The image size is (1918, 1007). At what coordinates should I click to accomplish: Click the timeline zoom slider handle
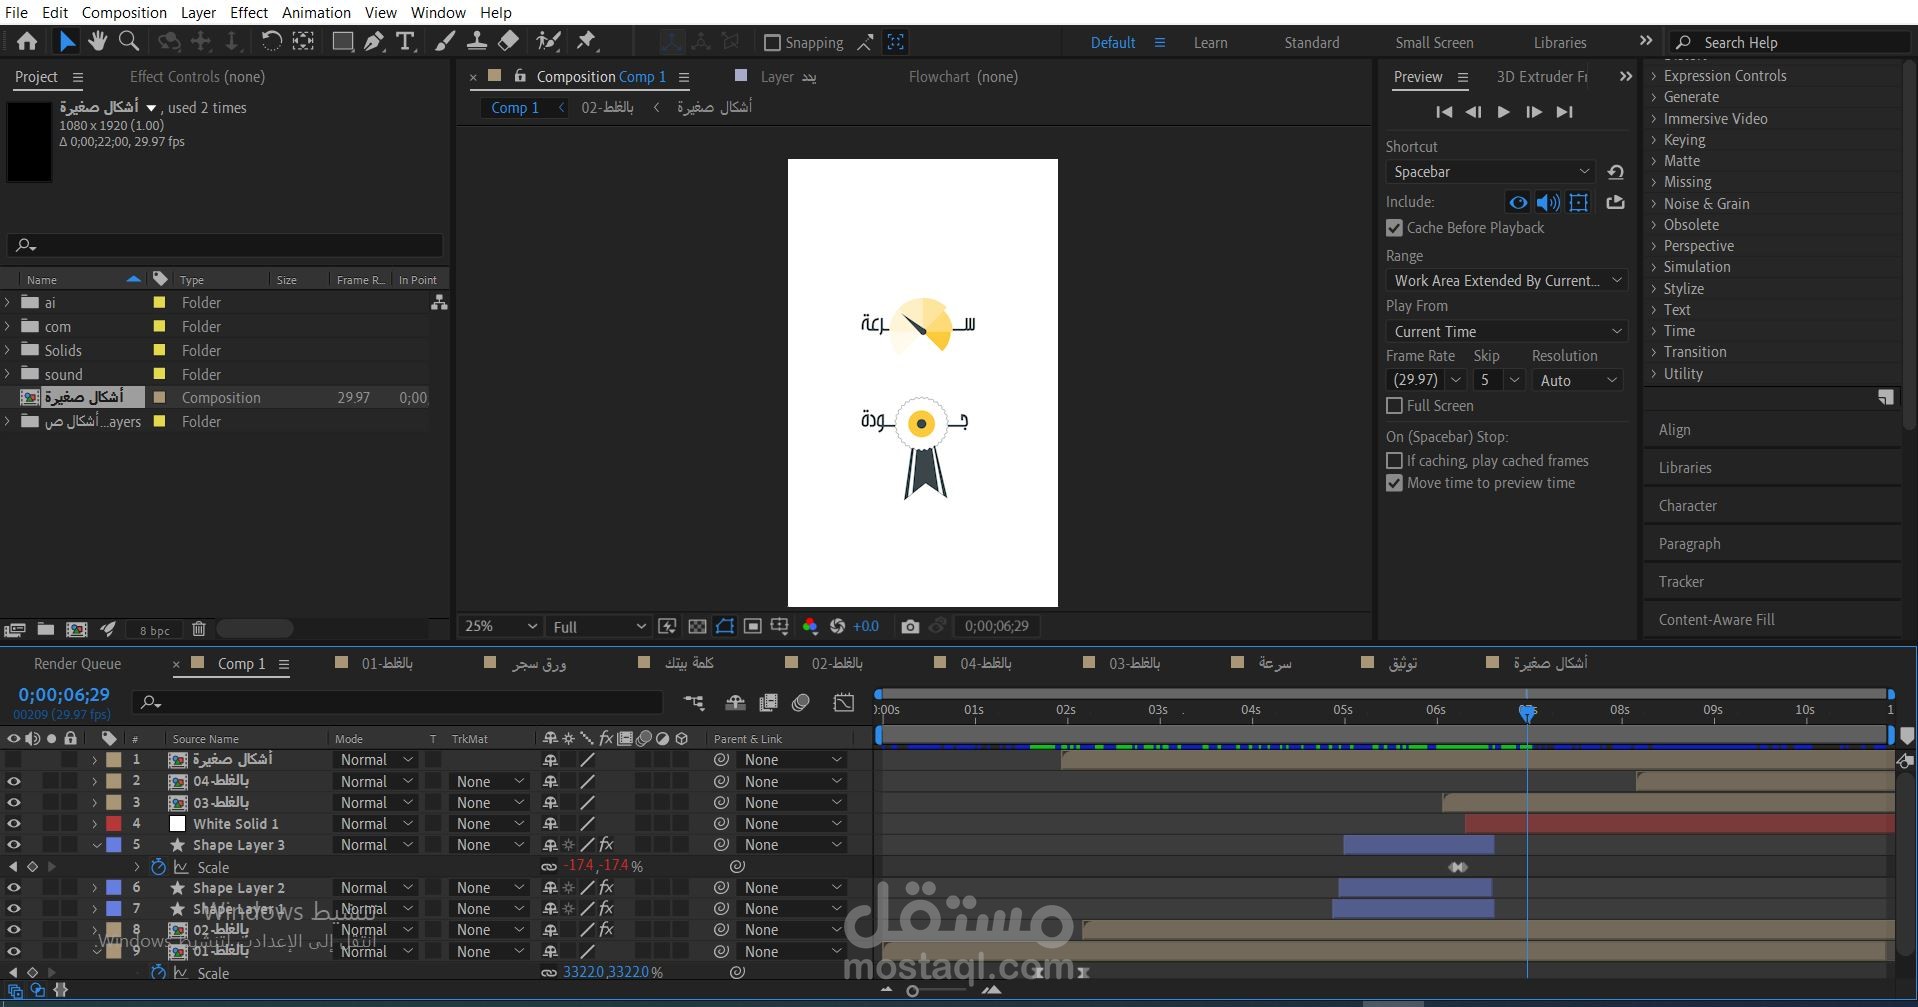pos(912,991)
